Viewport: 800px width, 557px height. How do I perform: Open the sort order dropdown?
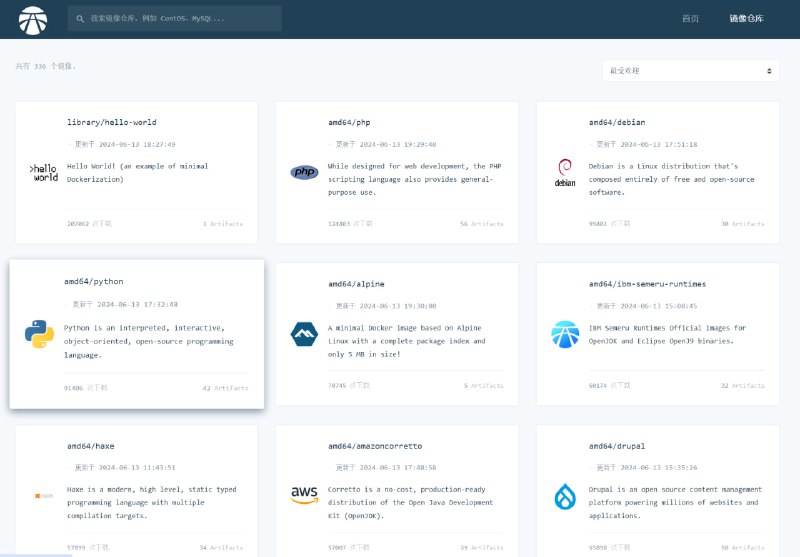691,70
